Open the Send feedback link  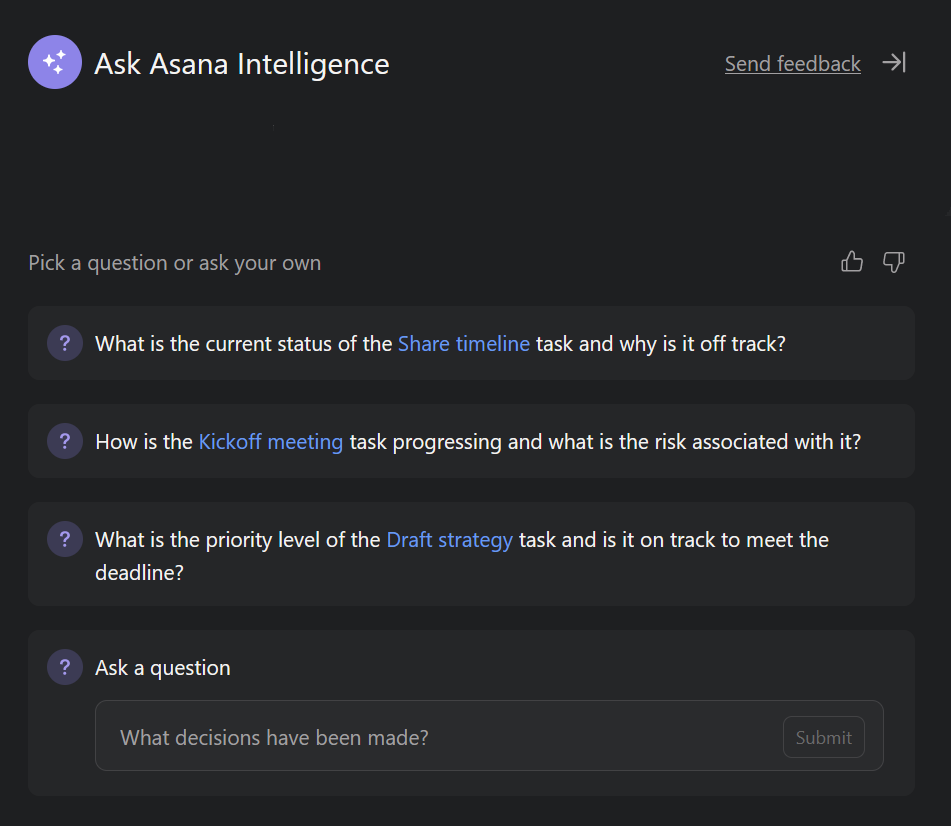(792, 64)
